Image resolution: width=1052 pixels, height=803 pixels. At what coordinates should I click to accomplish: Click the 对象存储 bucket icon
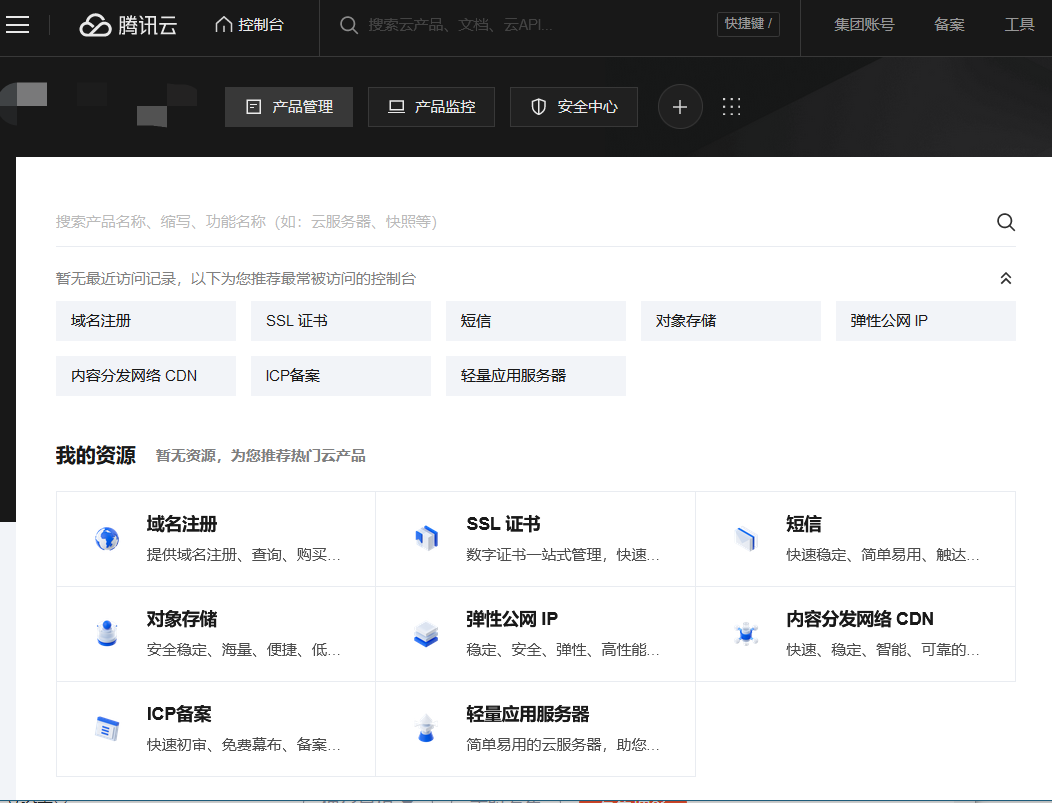tap(107, 633)
